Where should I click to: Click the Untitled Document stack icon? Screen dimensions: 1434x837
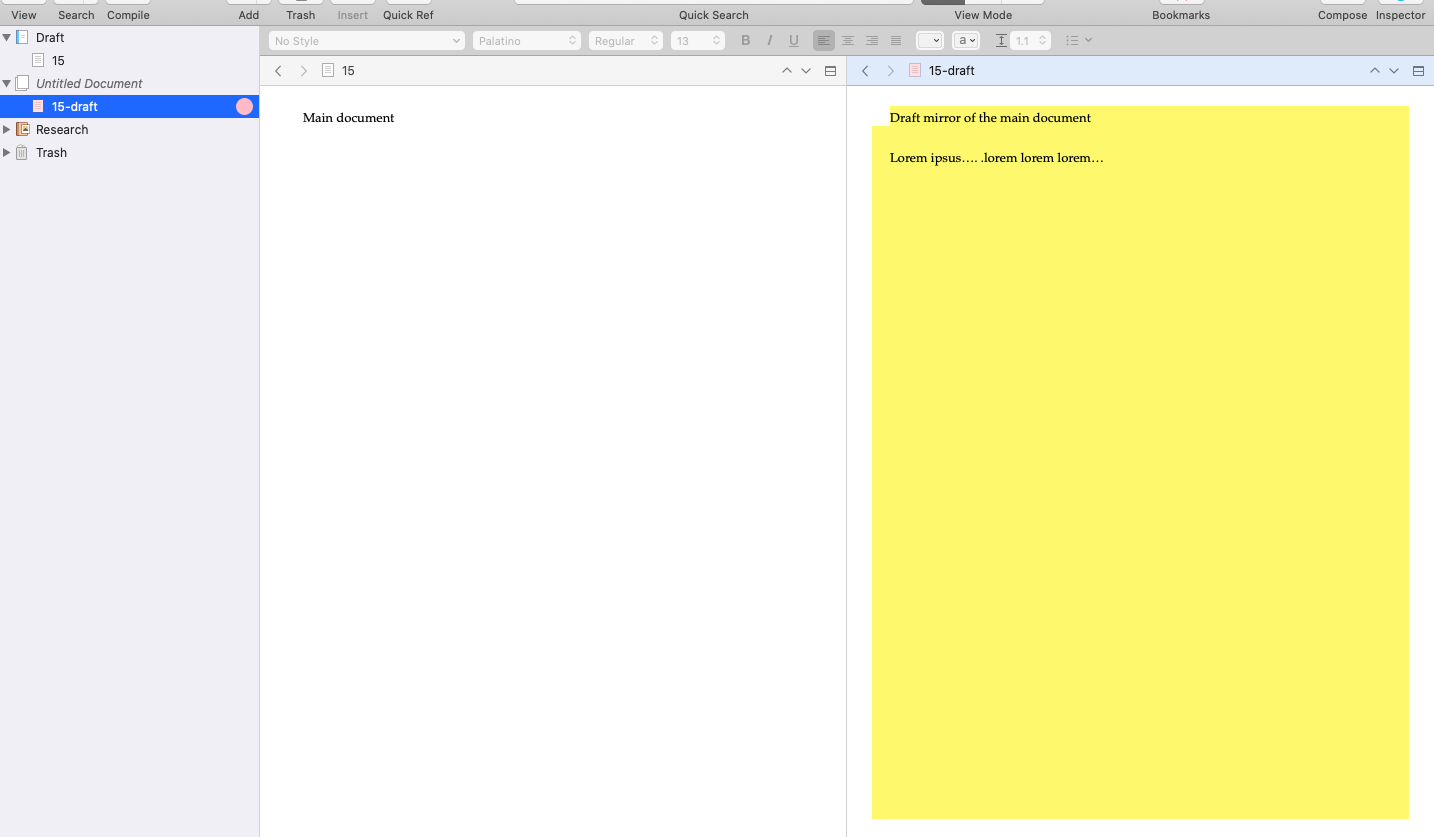(x=22, y=83)
